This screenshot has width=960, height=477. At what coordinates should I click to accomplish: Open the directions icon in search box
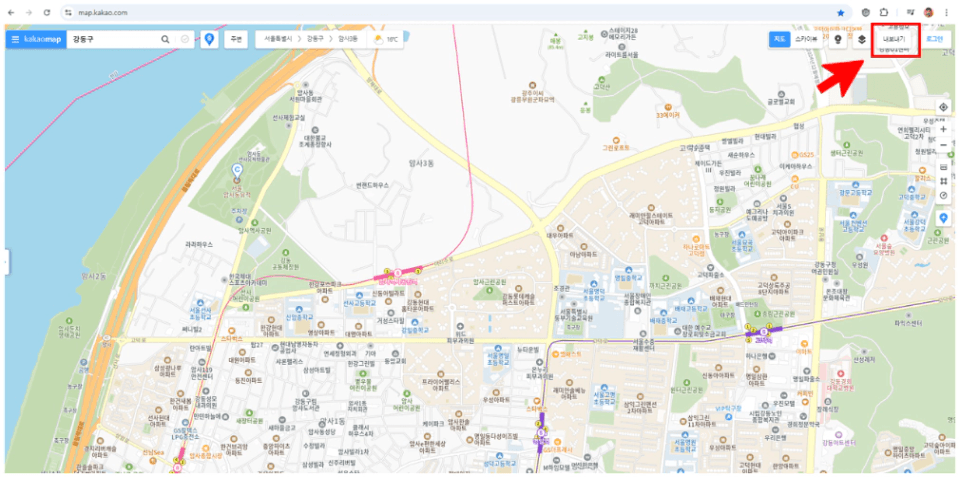pyautogui.click(x=185, y=39)
